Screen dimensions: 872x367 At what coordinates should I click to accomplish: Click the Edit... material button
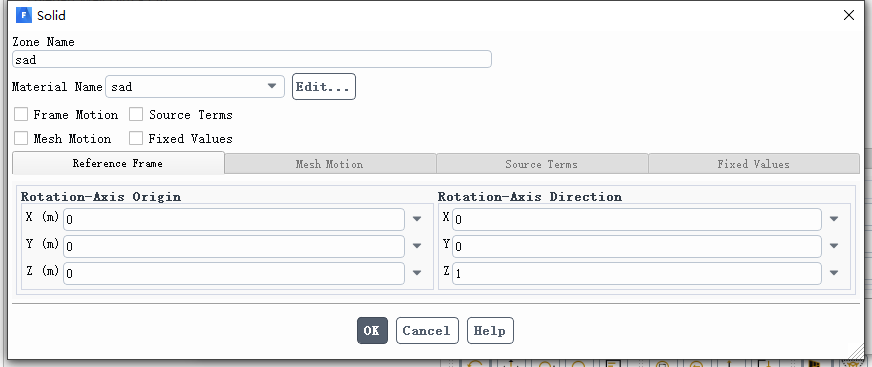click(324, 87)
